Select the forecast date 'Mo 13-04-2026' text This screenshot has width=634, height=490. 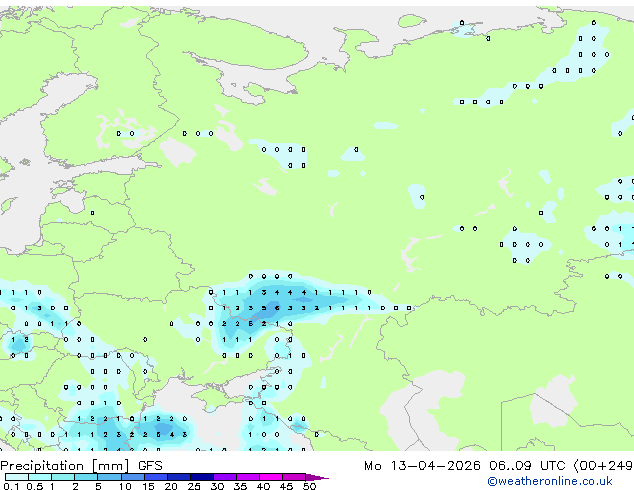[x=422, y=466]
